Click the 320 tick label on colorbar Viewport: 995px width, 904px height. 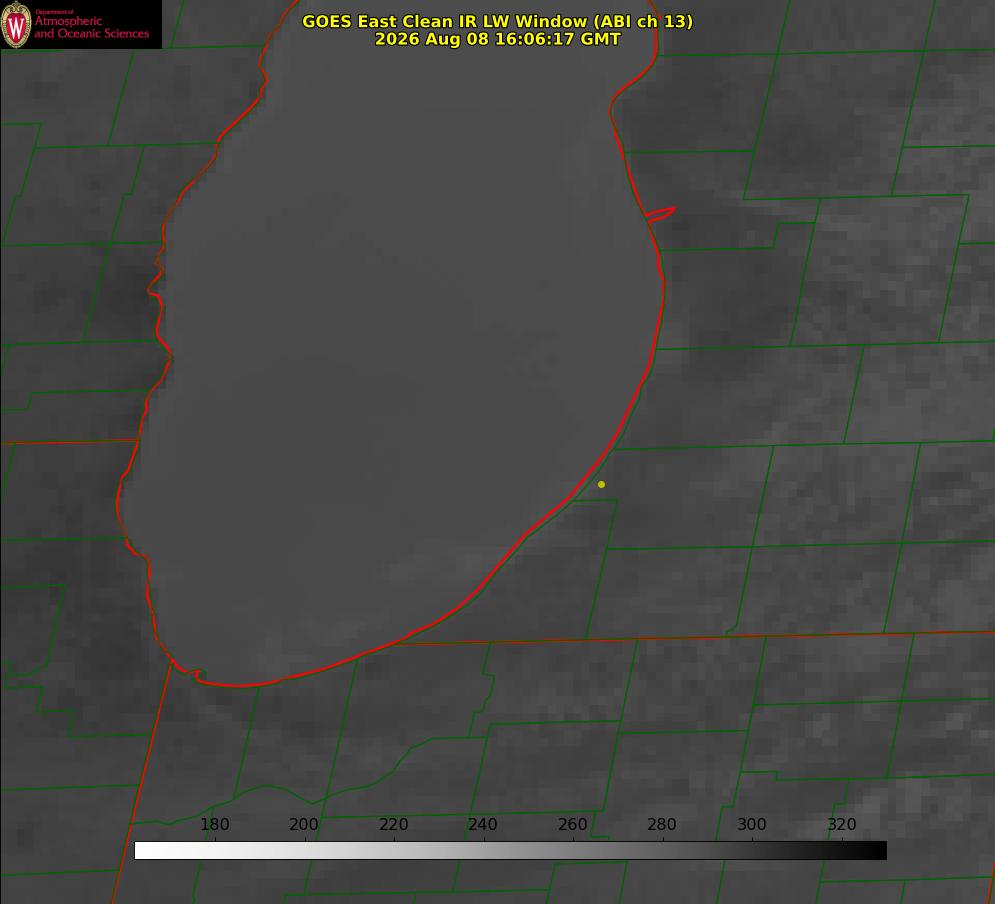[x=842, y=824]
